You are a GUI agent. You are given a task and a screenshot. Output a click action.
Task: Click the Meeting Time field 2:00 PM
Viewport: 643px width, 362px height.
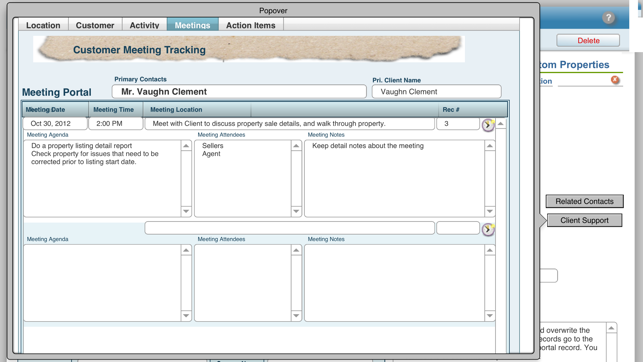coord(116,123)
